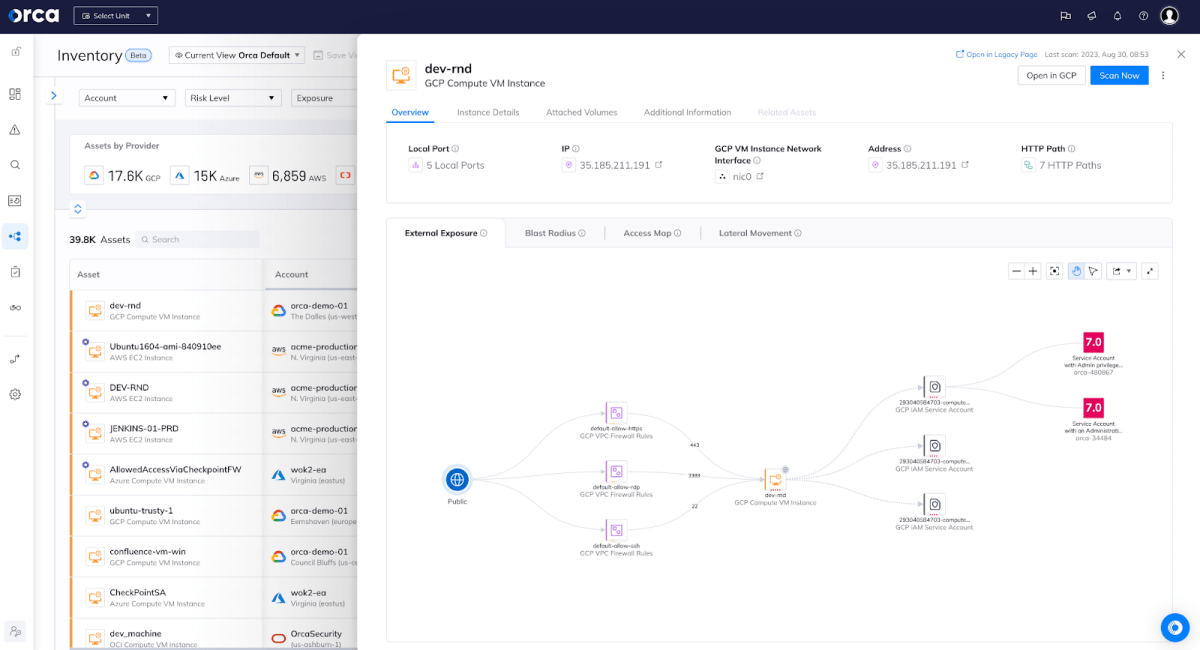Click the lock icon in left sidebar

coord(15,52)
